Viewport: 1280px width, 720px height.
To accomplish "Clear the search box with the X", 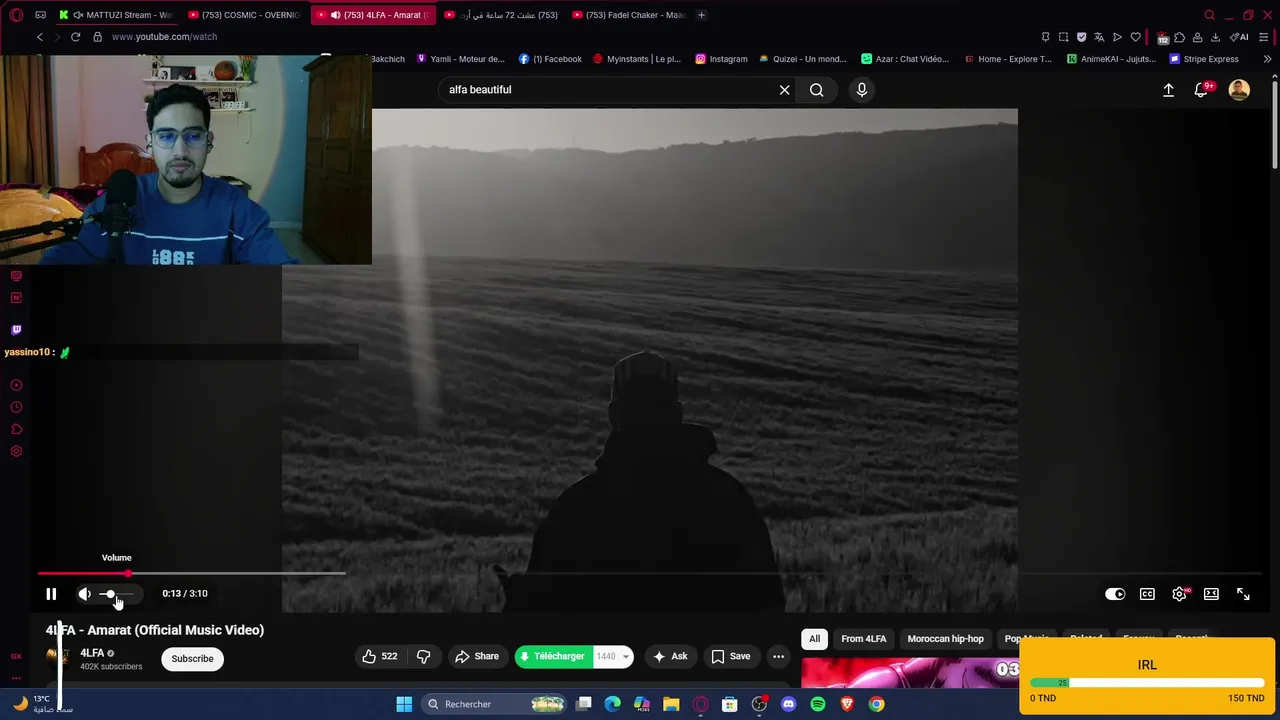I will tap(785, 90).
